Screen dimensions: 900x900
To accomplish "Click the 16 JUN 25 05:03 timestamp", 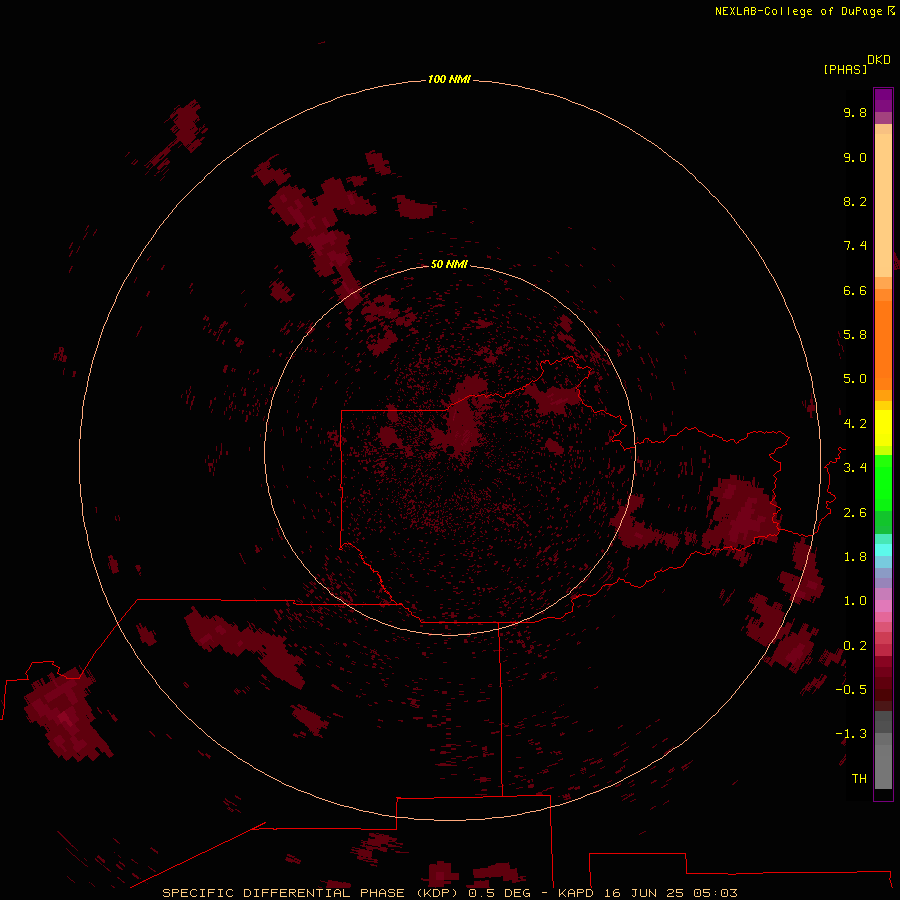I will [670, 893].
